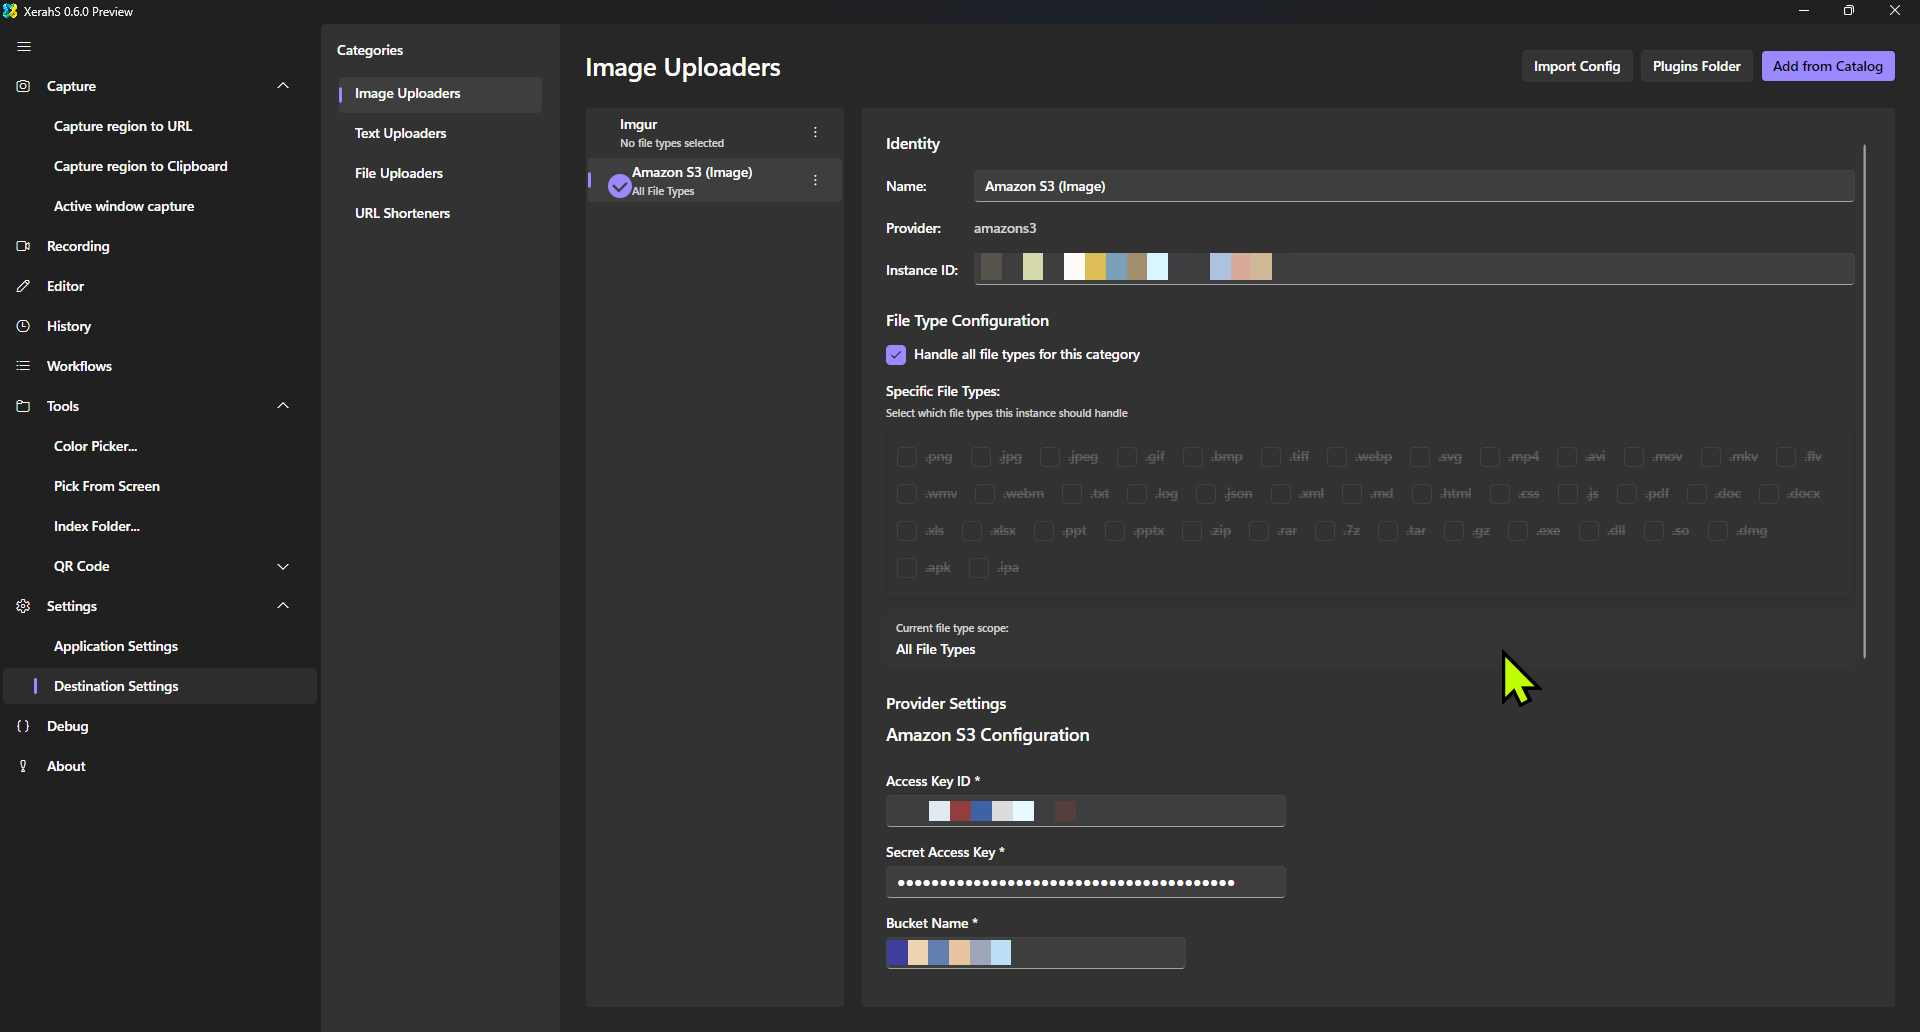This screenshot has height=1032, width=1920.
Task: Uncheck Handle all file types checkbox
Action: [896, 355]
